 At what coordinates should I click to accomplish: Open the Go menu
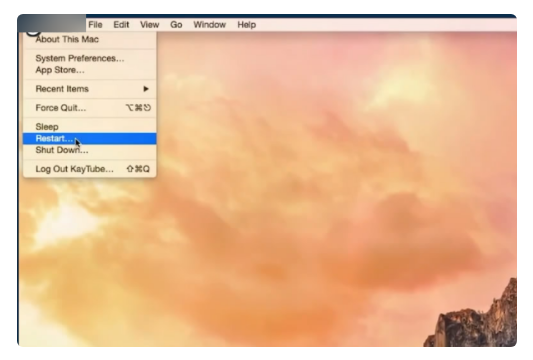(x=176, y=25)
